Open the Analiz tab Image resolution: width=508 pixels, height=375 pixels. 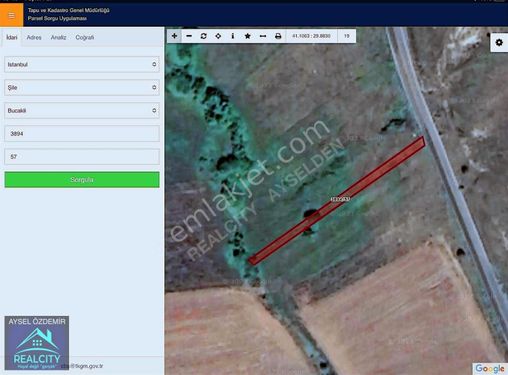(58, 37)
